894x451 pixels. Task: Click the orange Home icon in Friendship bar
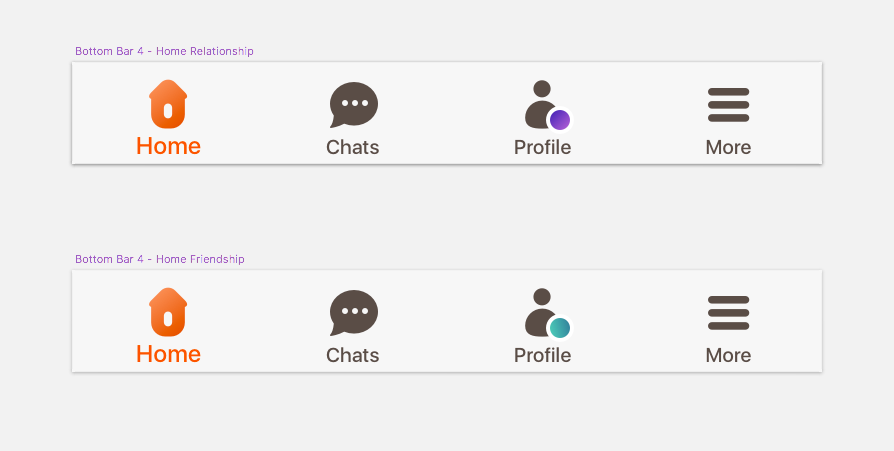[168, 312]
